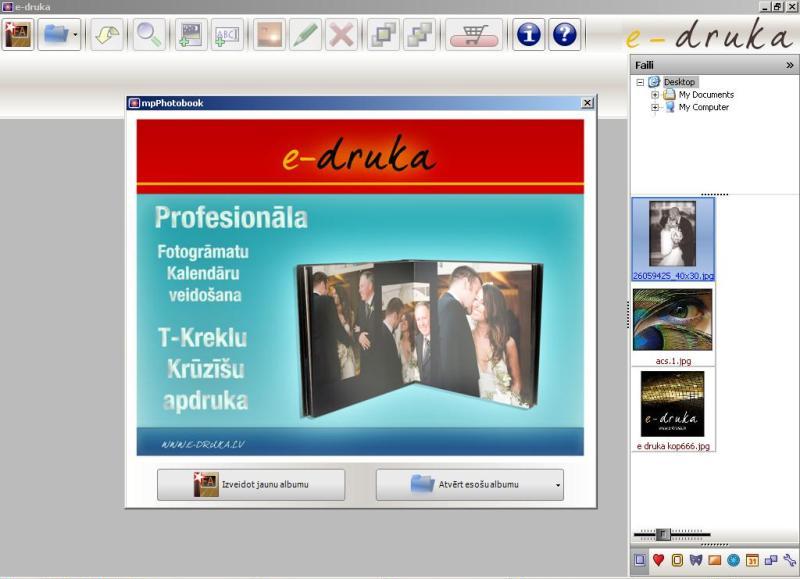This screenshot has width=800, height=579.
Task: Select the green pencil edit tool
Action: (x=305, y=34)
